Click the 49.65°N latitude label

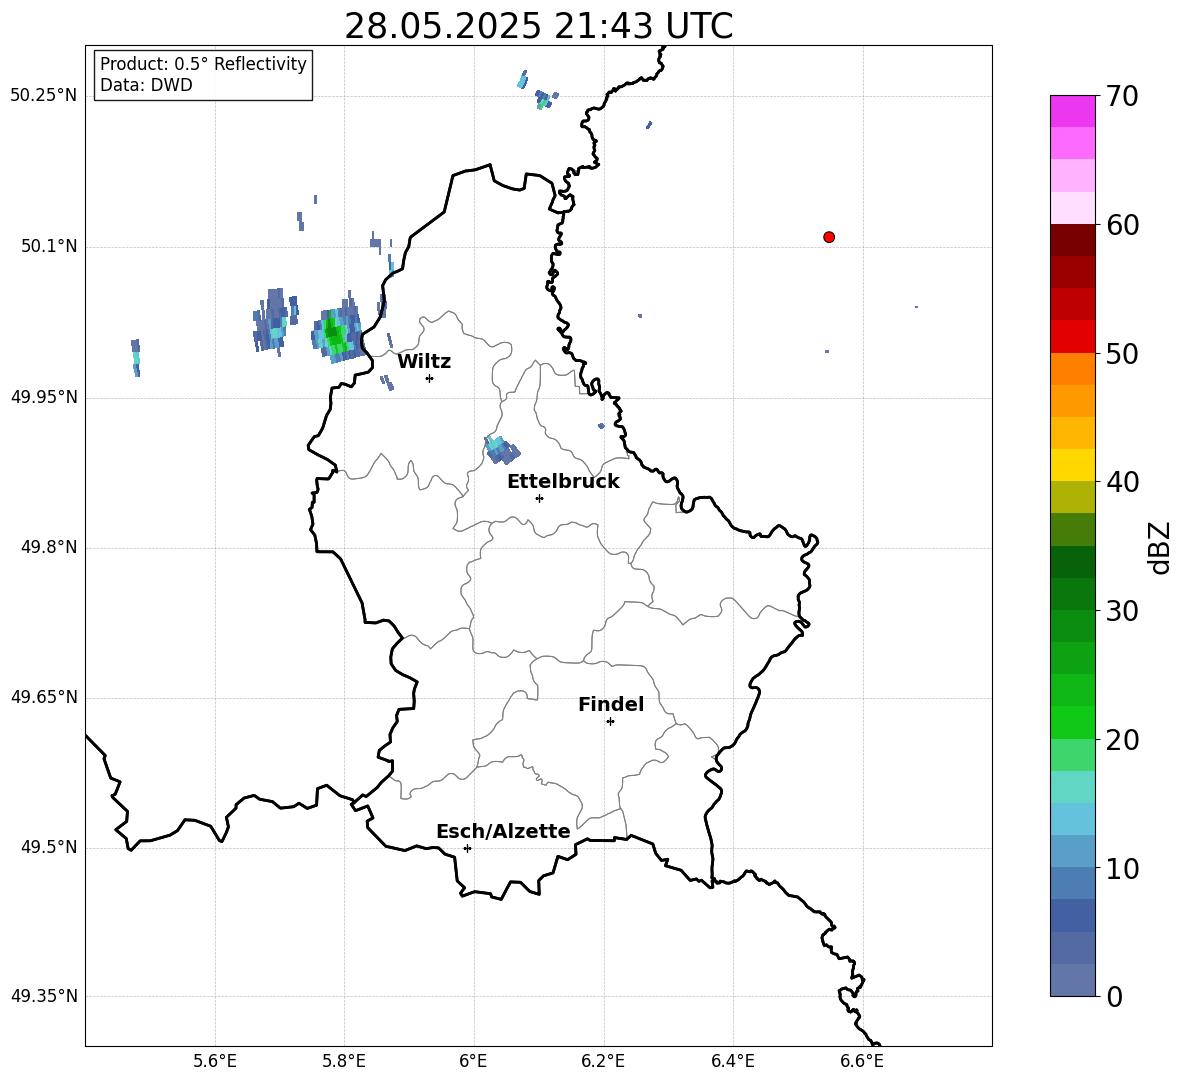44,697
